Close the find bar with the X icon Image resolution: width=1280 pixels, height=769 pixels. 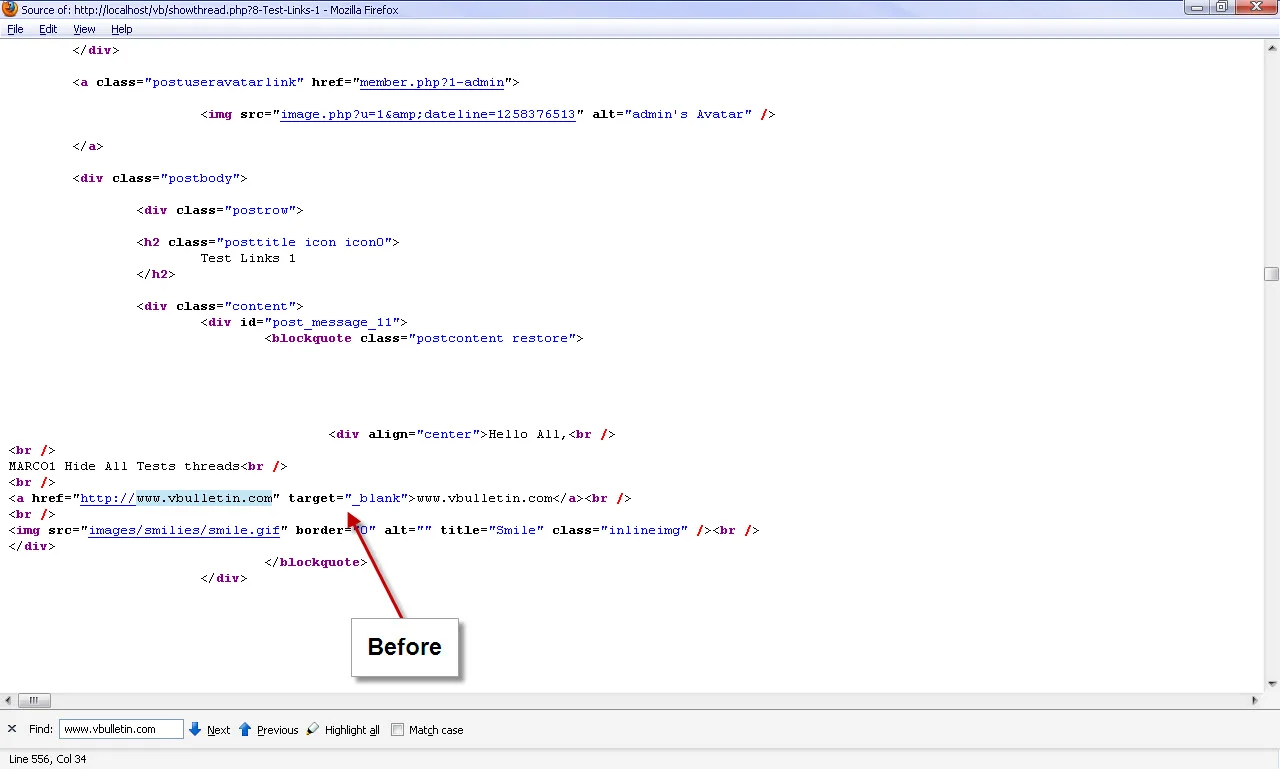[12, 730]
